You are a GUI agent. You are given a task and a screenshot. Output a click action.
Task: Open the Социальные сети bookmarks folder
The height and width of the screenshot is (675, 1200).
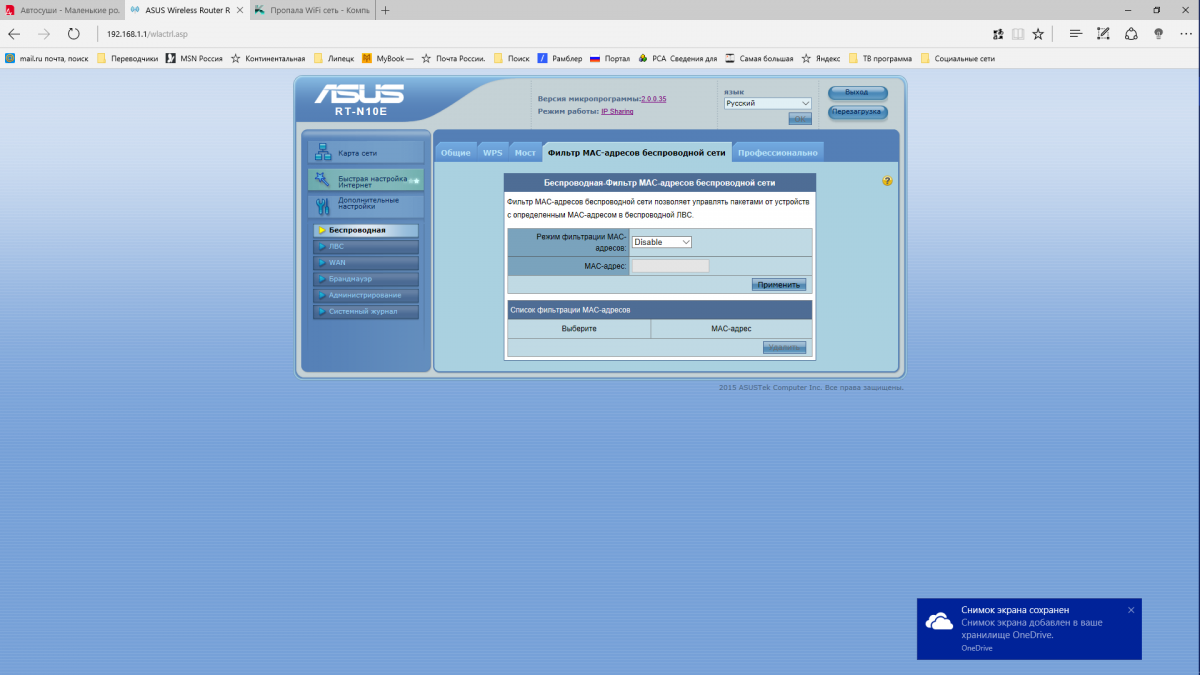pyautogui.click(x=958, y=58)
